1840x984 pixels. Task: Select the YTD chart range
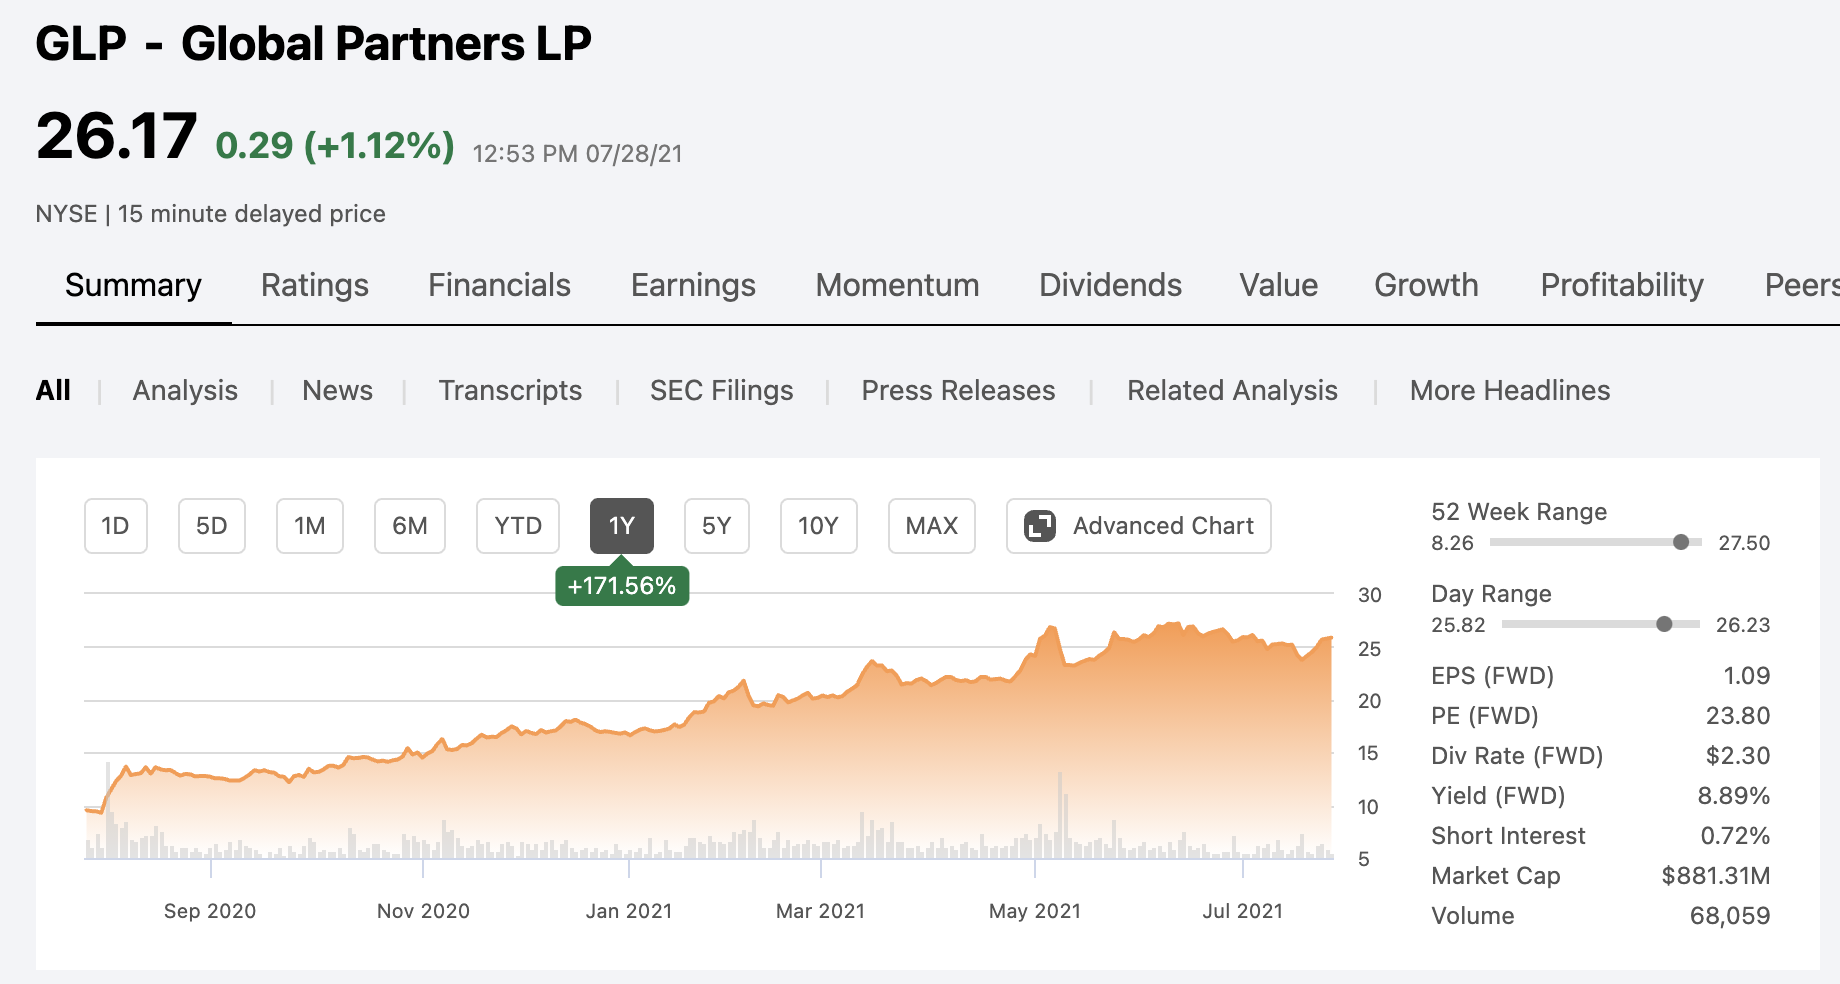tap(517, 525)
